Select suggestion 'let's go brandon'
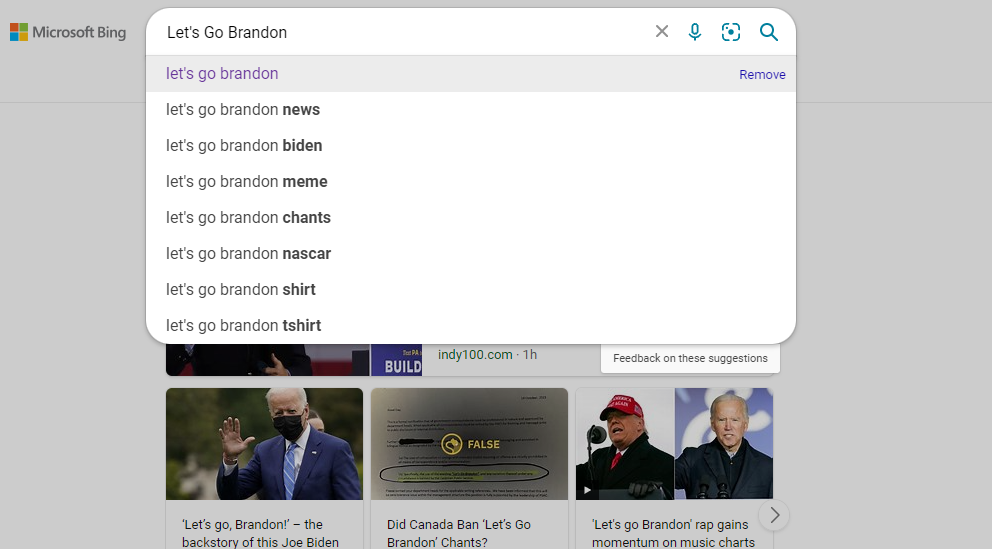Screen dimensions: 992x549 [471, 73]
